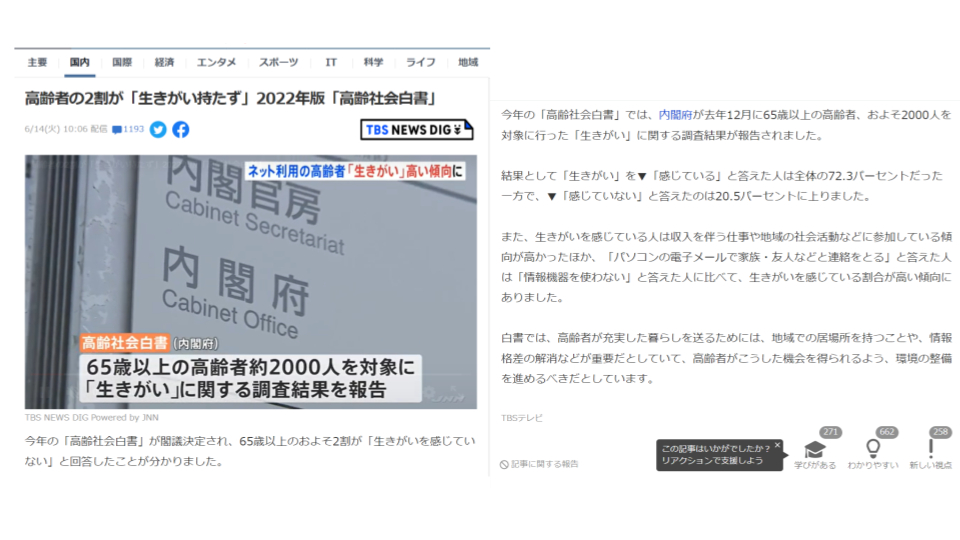Click the TBS NEWS DIG Powered by JNN caption
Screen dimensions: 960x540
[92, 418]
